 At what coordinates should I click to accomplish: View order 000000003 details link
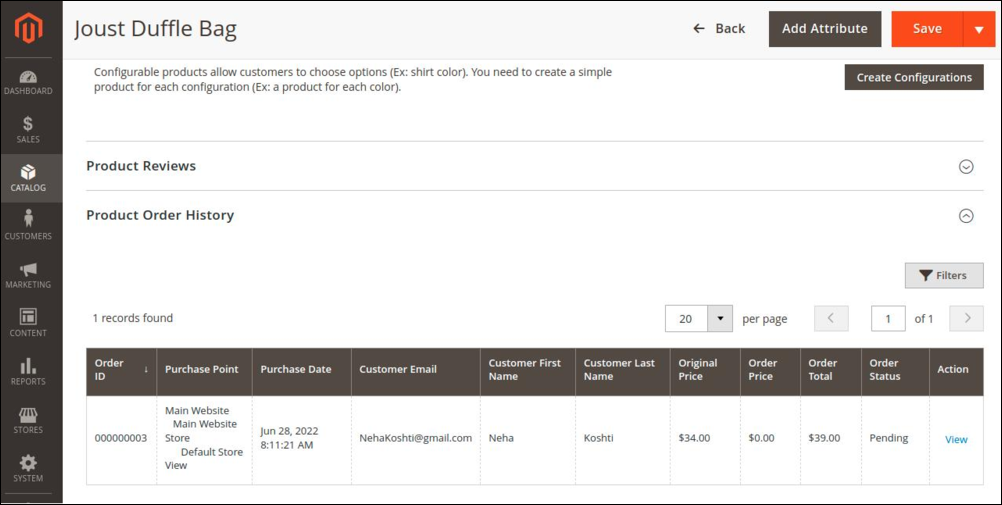956,439
